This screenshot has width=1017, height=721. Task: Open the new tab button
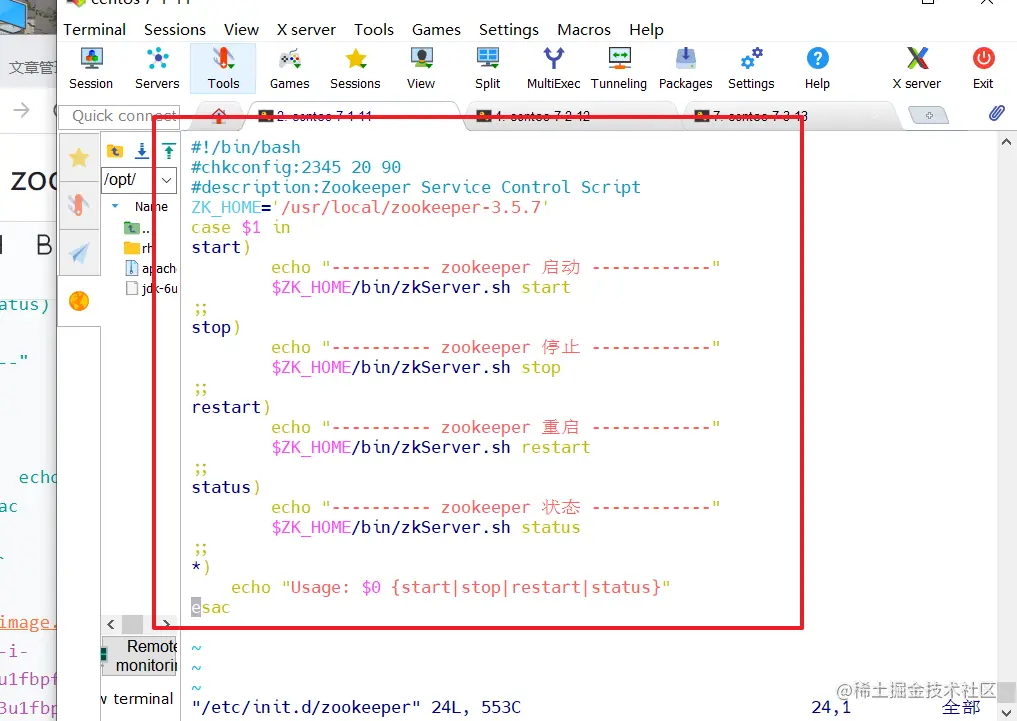[929, 115]
